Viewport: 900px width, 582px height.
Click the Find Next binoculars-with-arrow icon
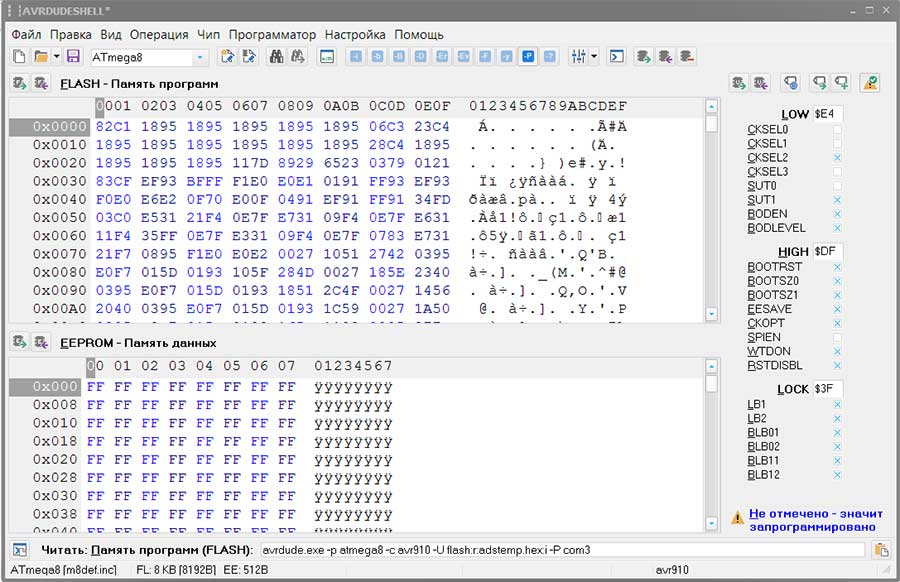(x=297, y=56)
